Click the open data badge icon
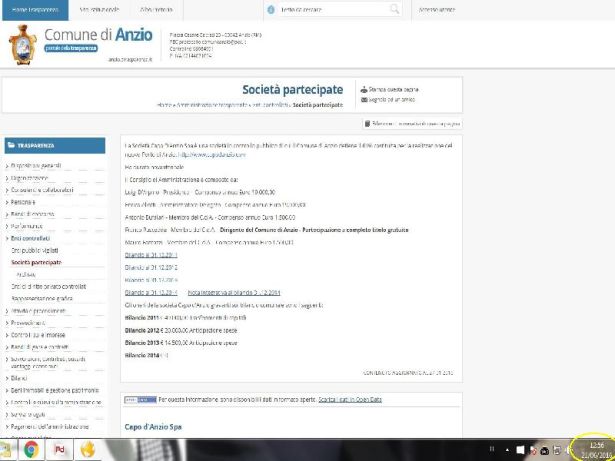Screen dimensions: 615x461 point(140,400)
